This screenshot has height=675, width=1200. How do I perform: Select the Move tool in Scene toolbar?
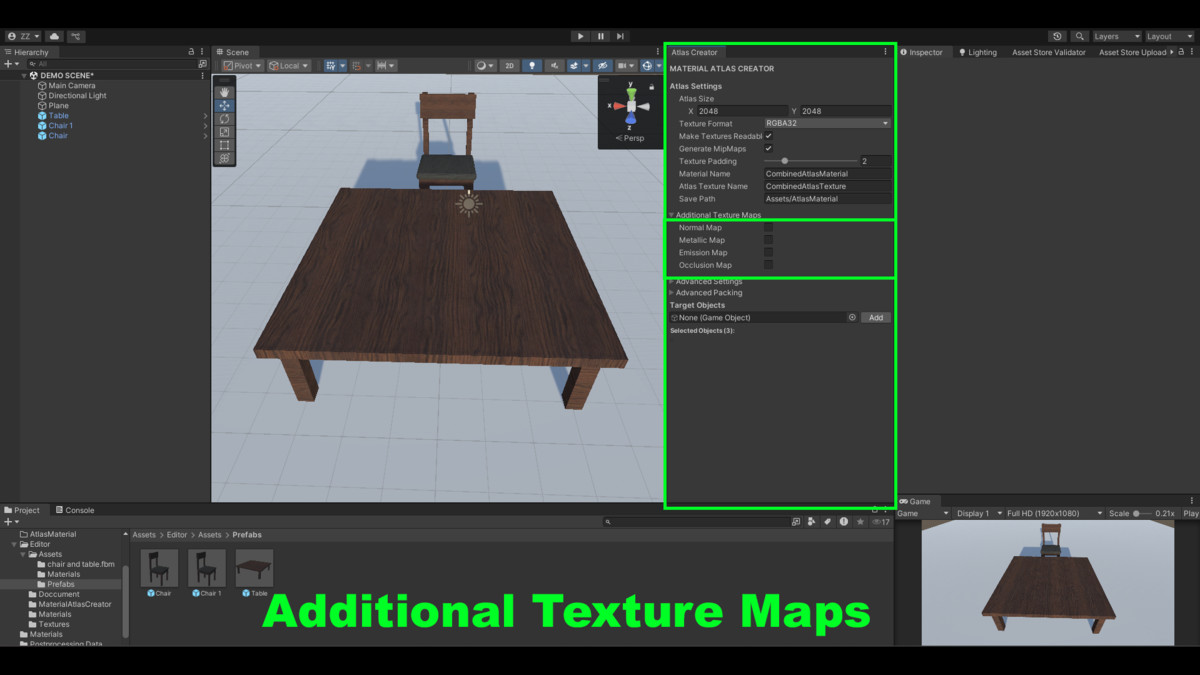(224, 106)
